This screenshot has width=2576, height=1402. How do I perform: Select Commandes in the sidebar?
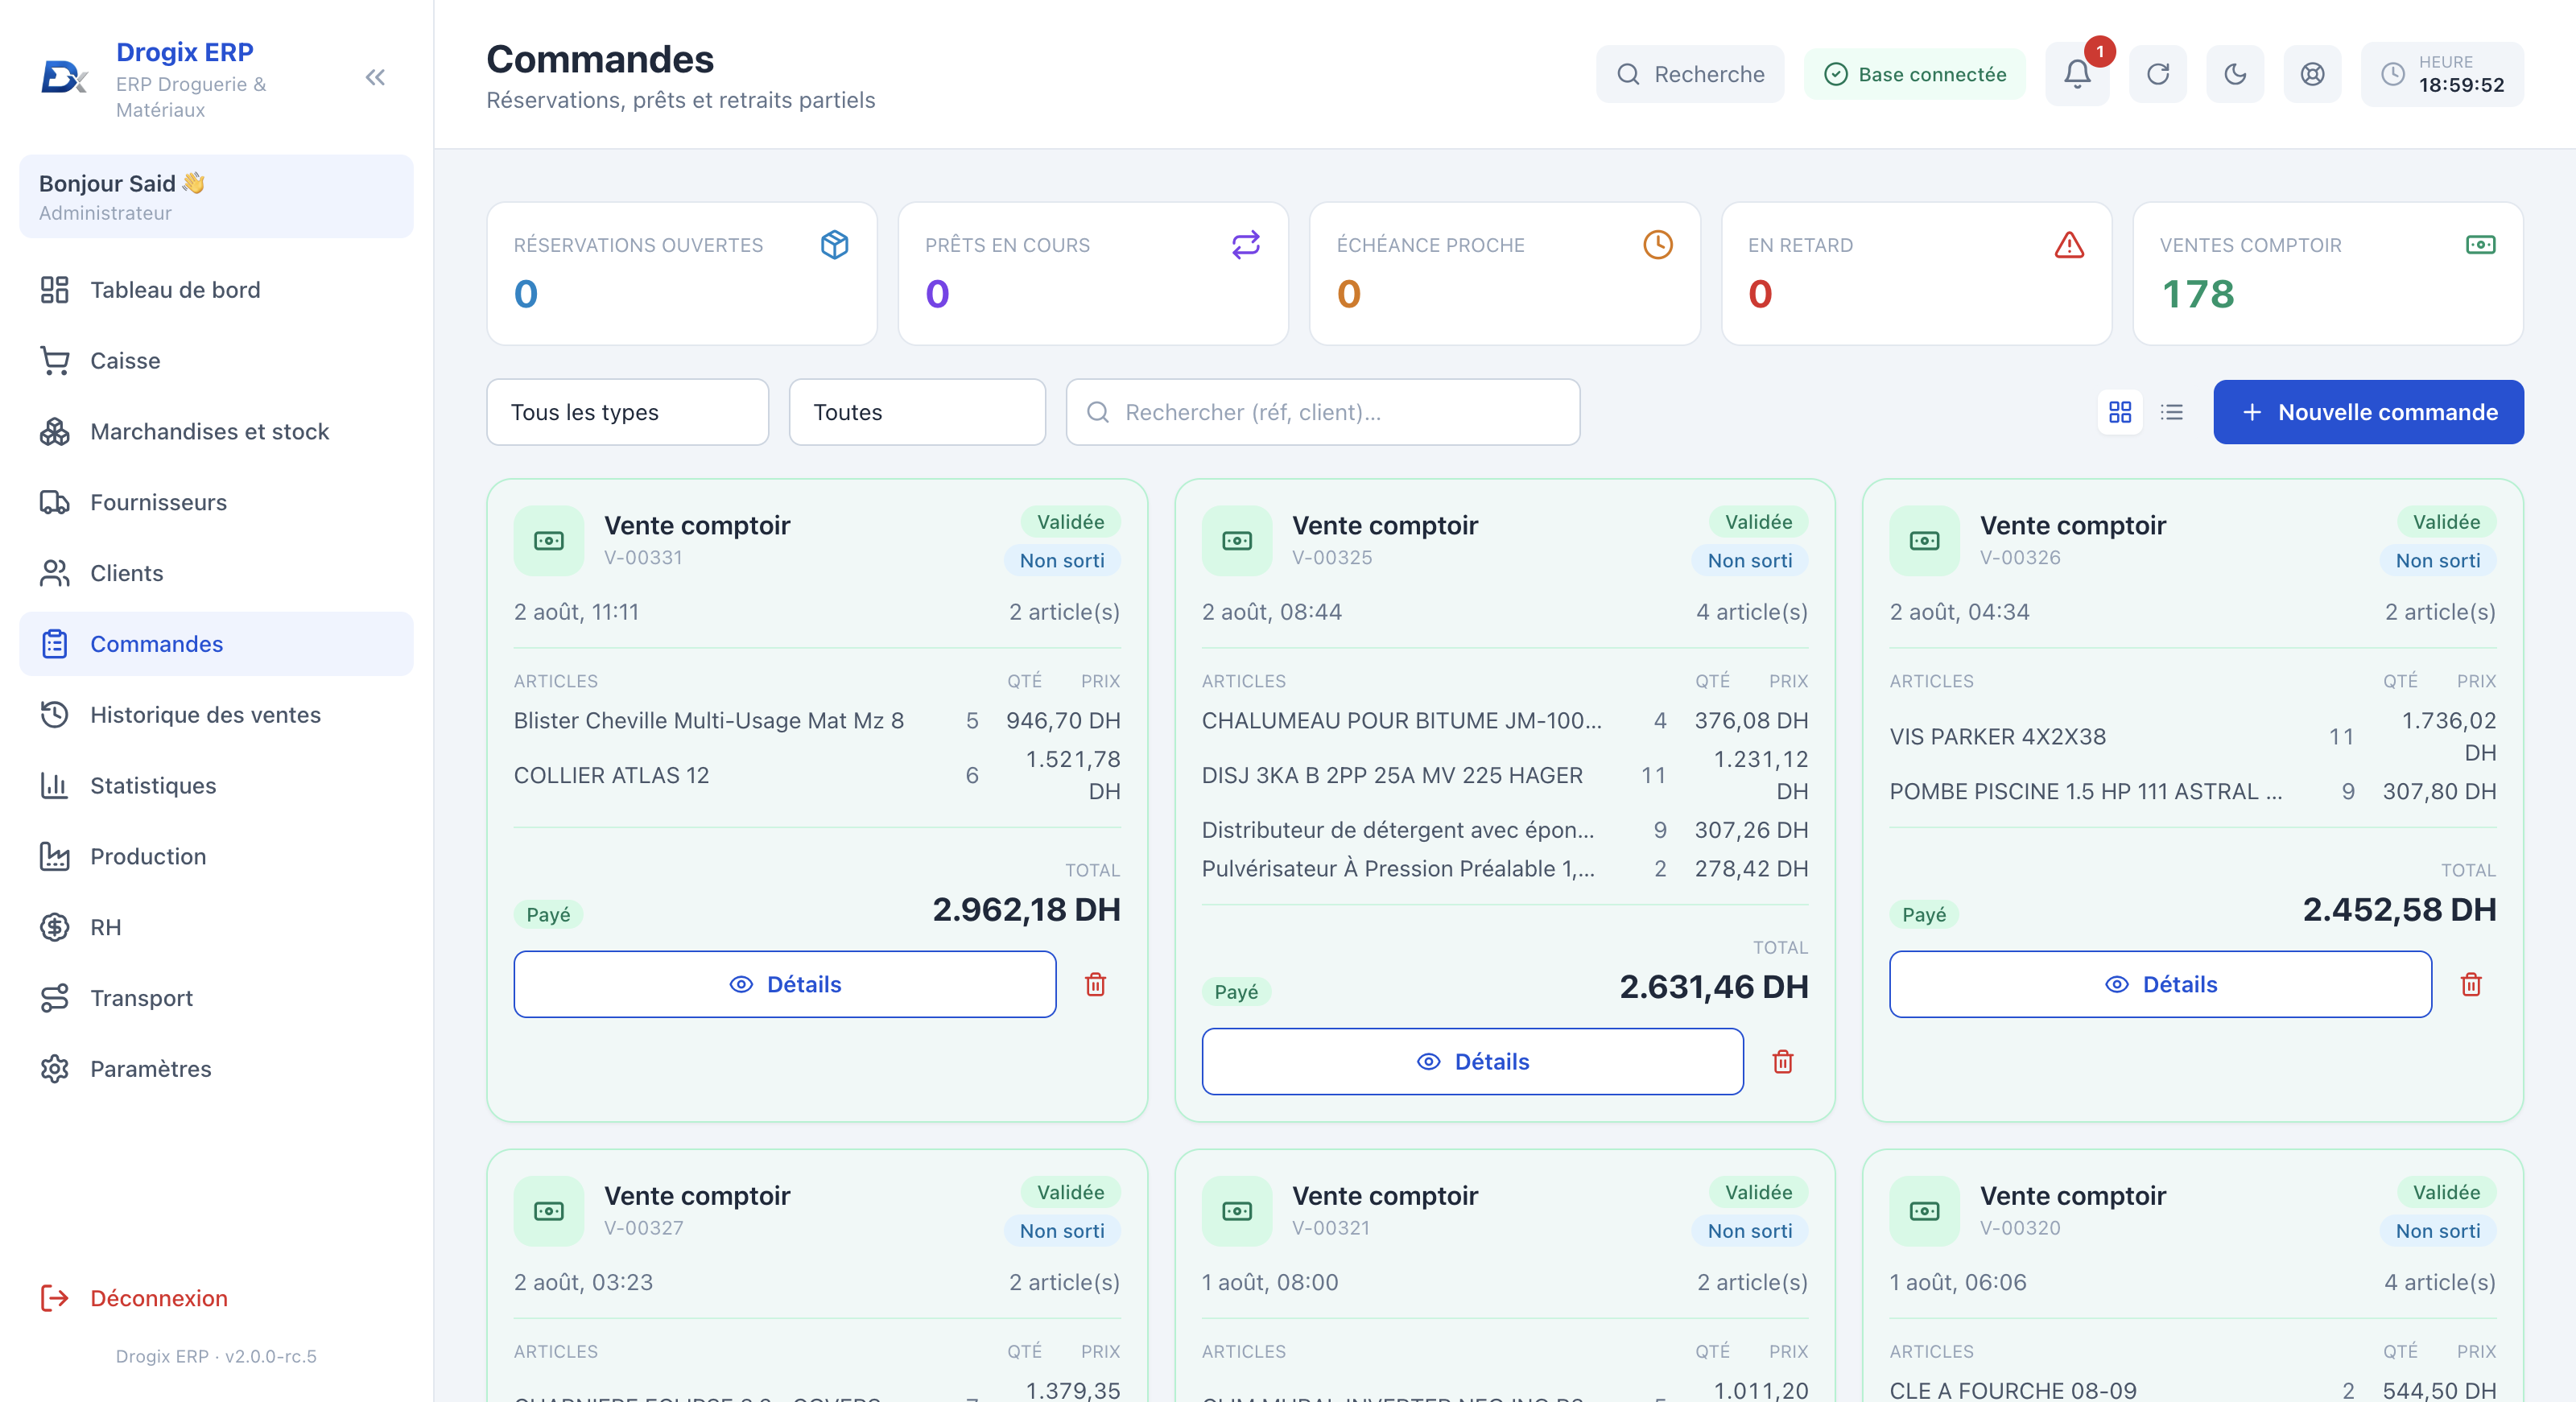pyautogui.click(x=216, y=644)
